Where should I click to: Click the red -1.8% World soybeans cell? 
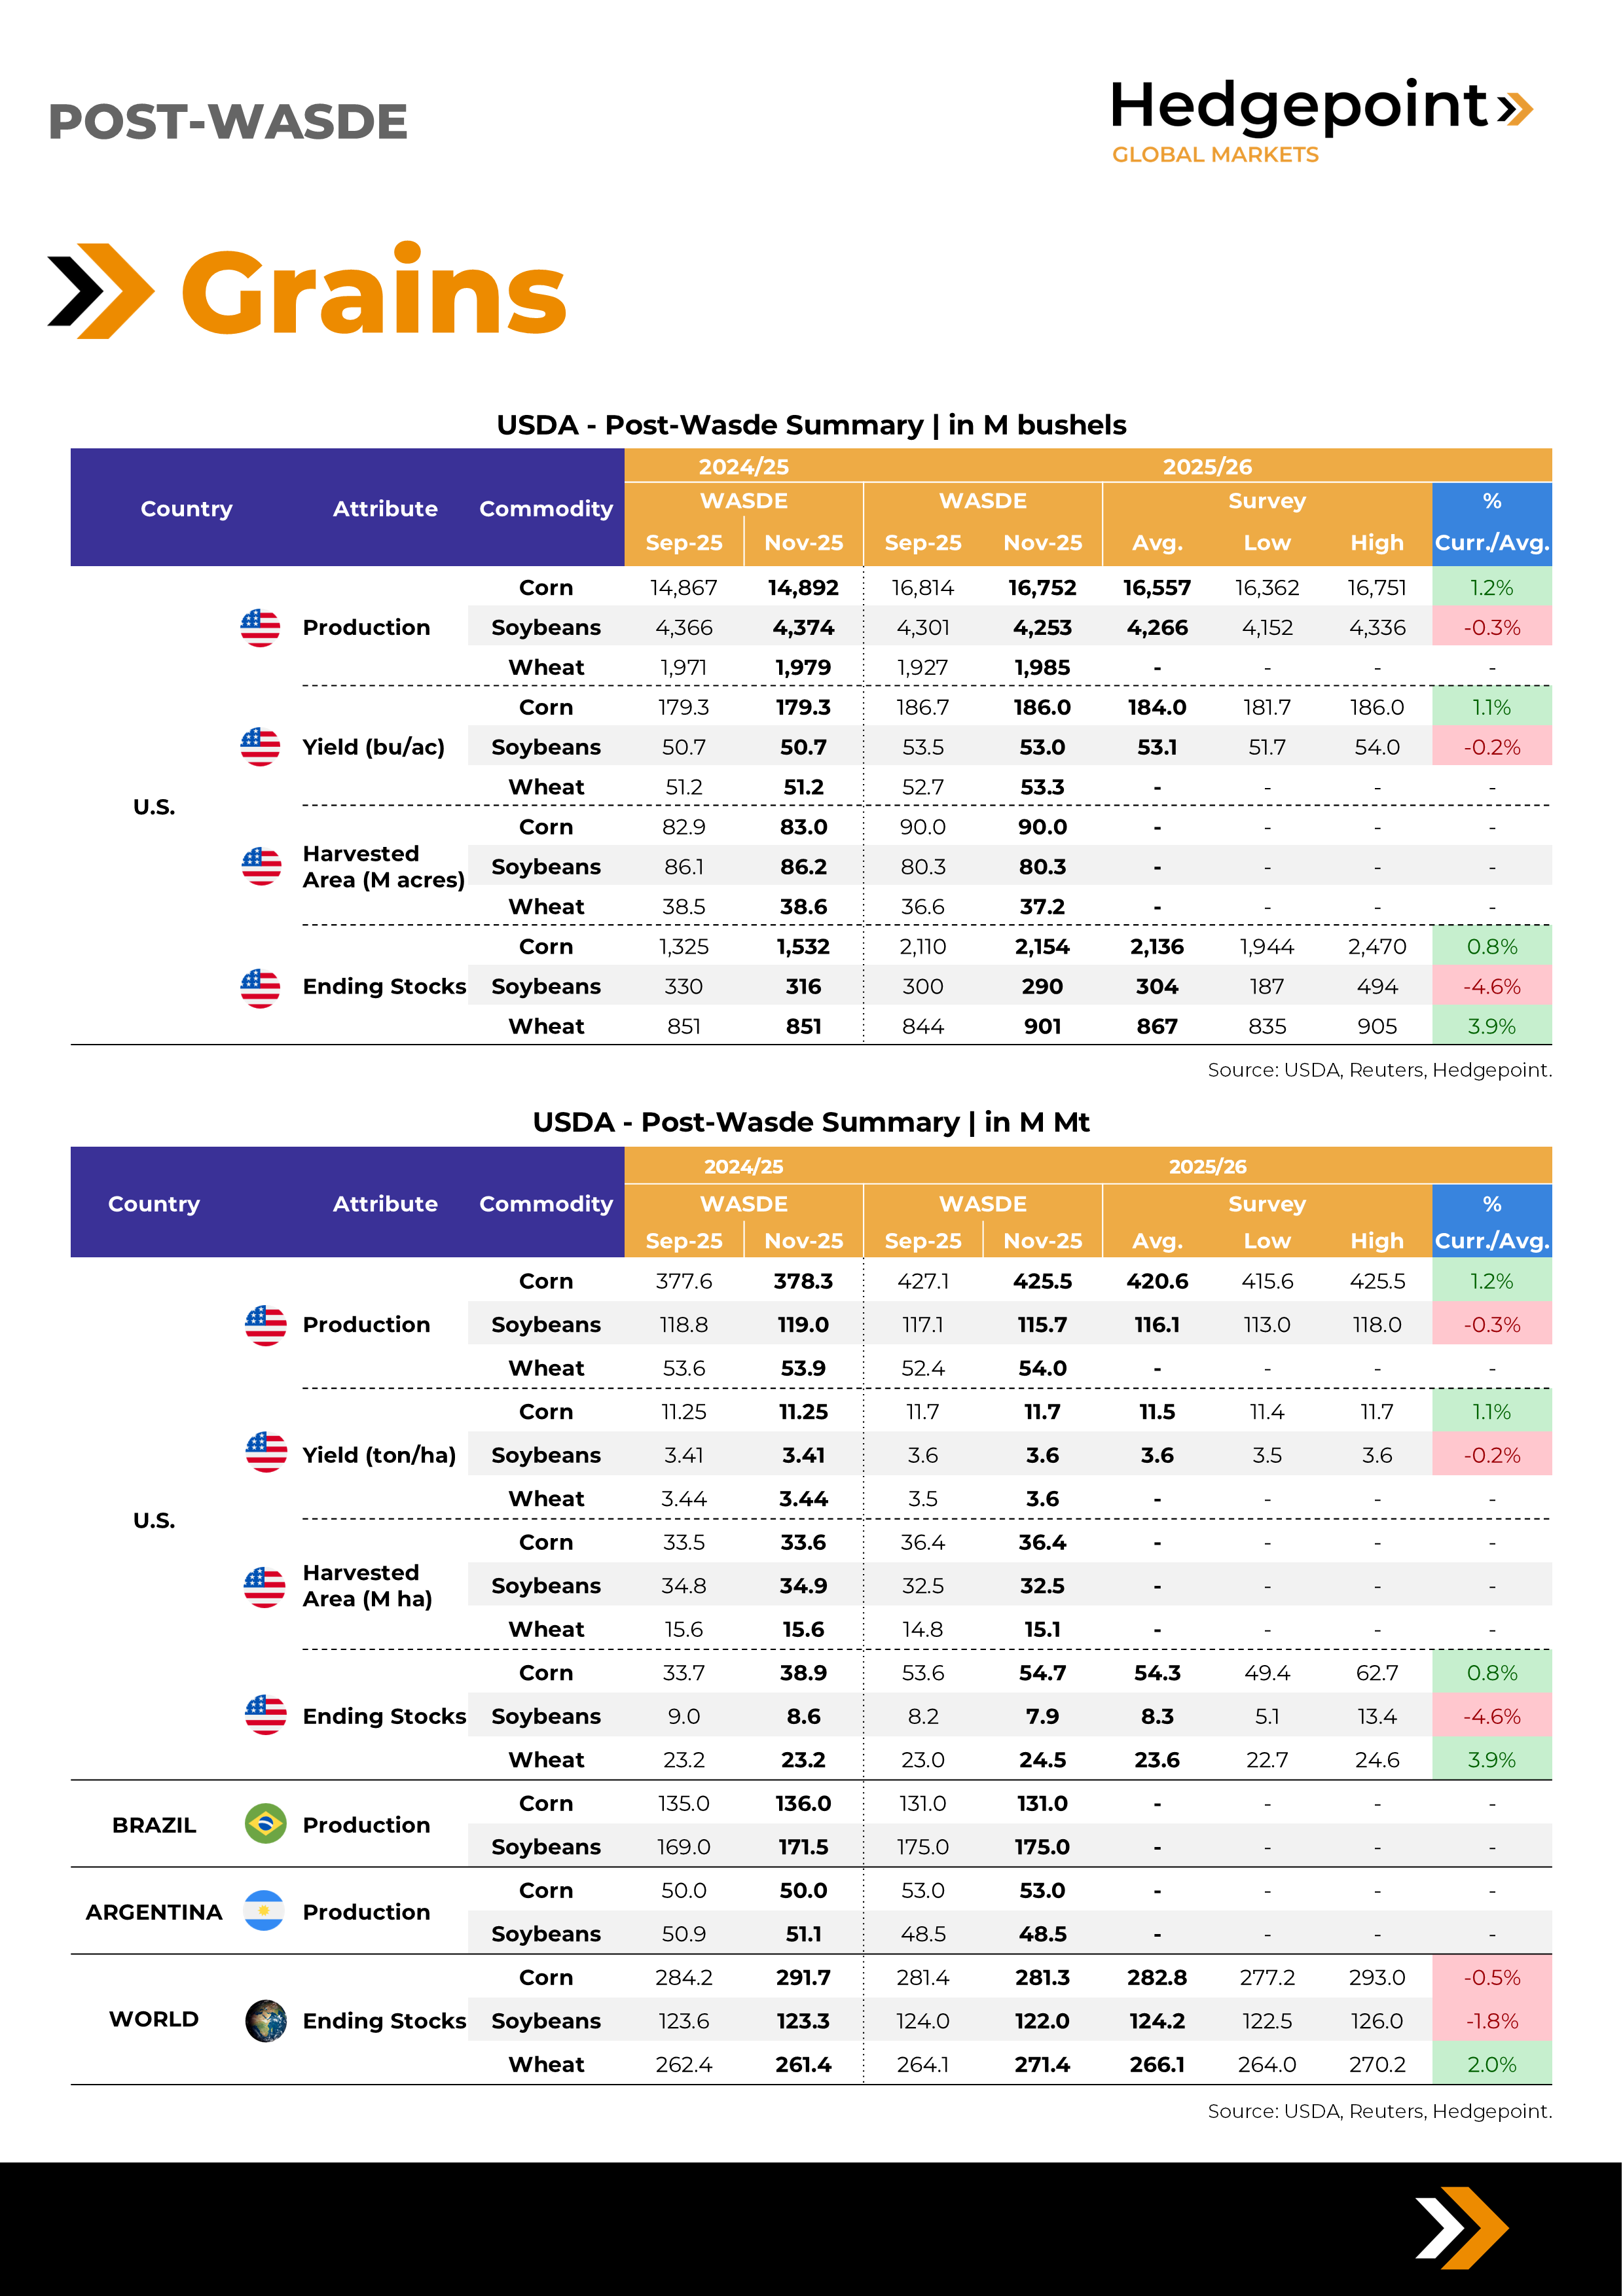point(1491,2021)
